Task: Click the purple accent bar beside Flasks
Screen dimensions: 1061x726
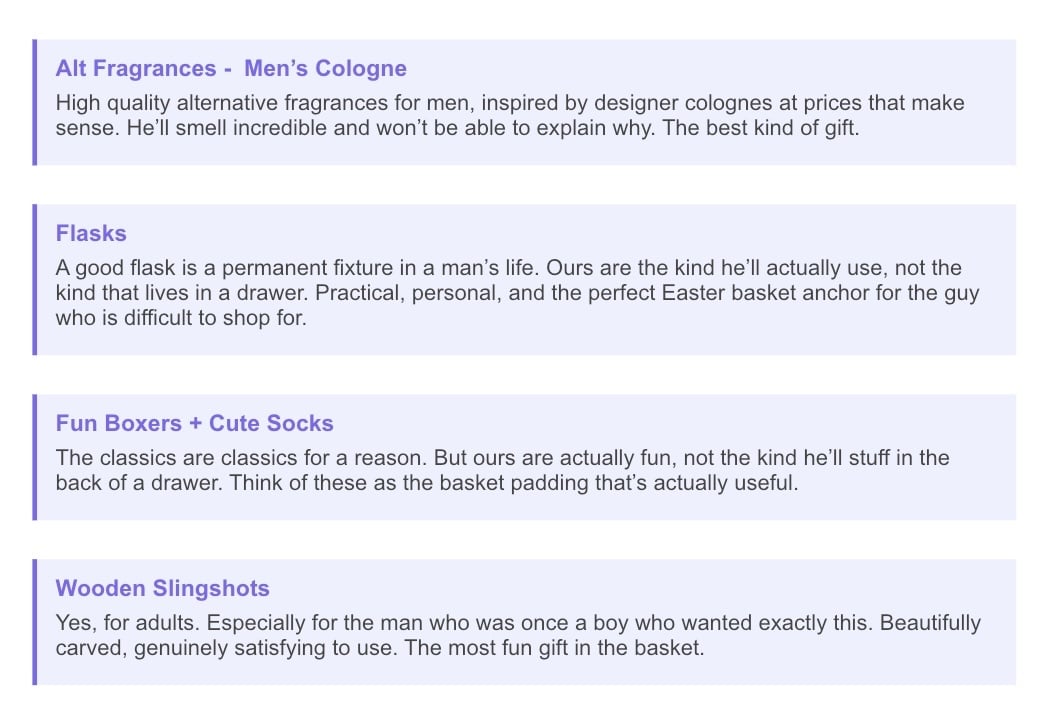Action: coord(34,280)
